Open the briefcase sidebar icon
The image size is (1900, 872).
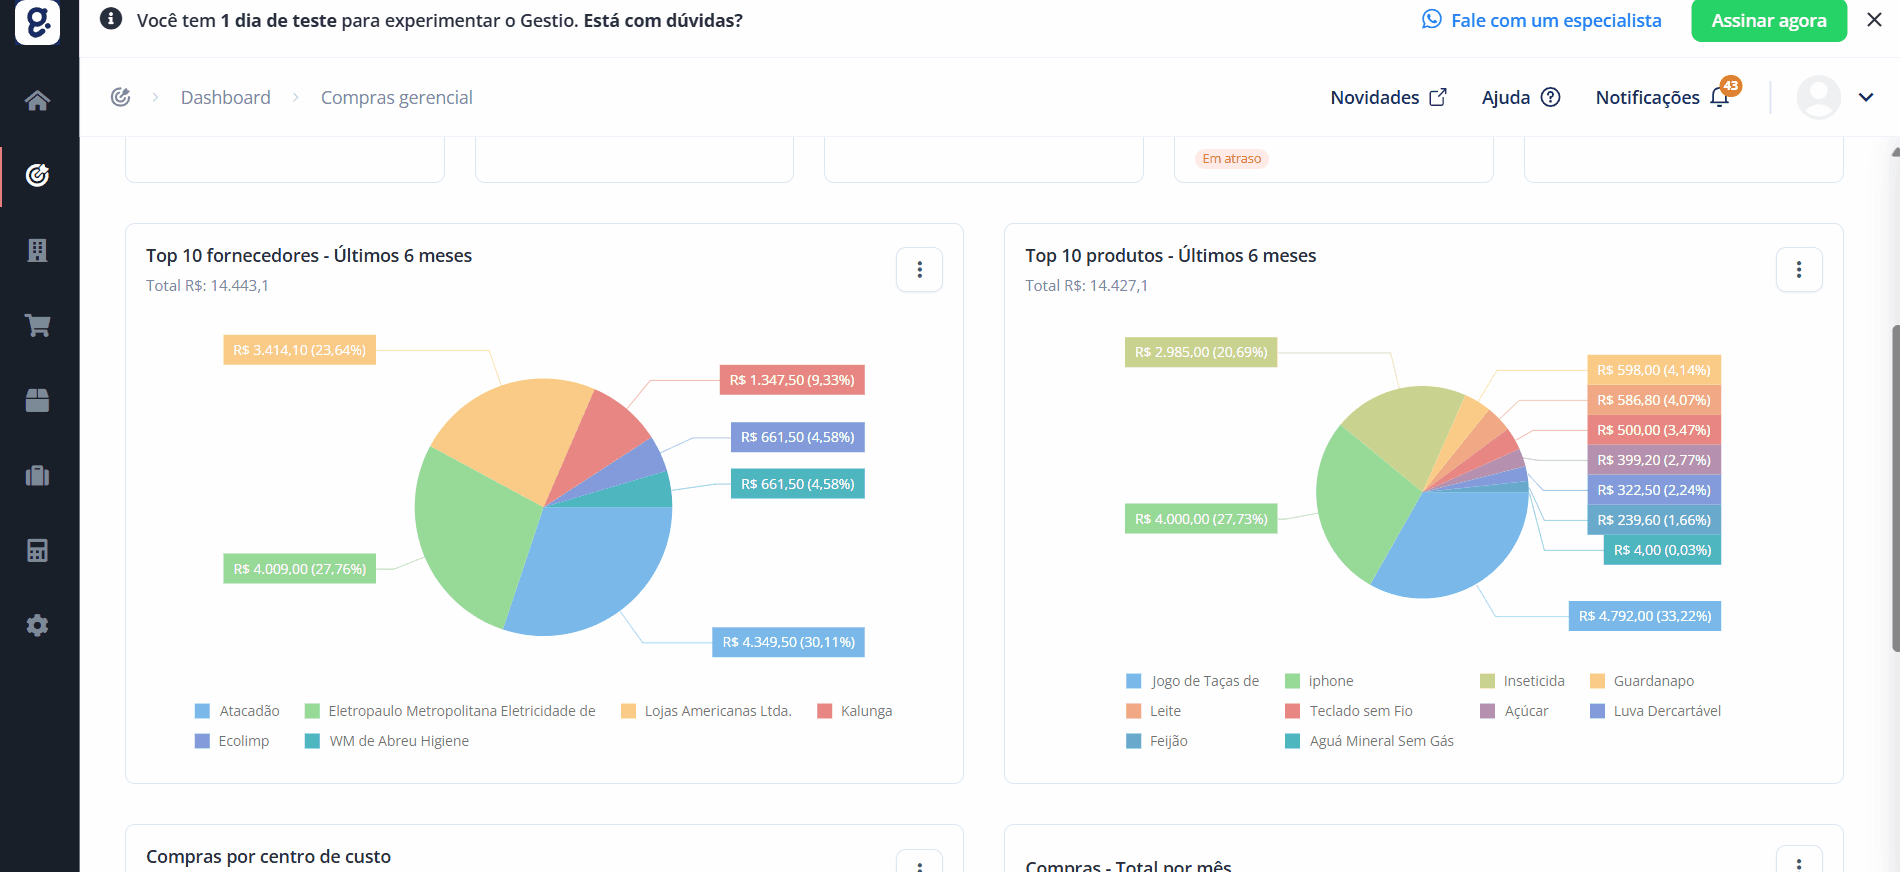(37, 475)
